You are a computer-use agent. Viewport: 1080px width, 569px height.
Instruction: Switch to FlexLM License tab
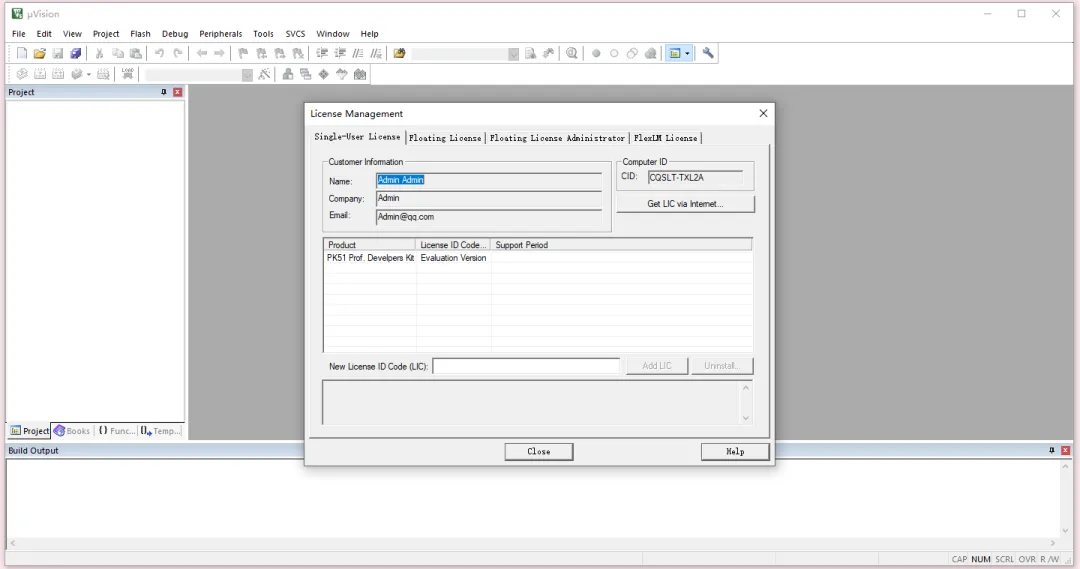click(665, 138)
